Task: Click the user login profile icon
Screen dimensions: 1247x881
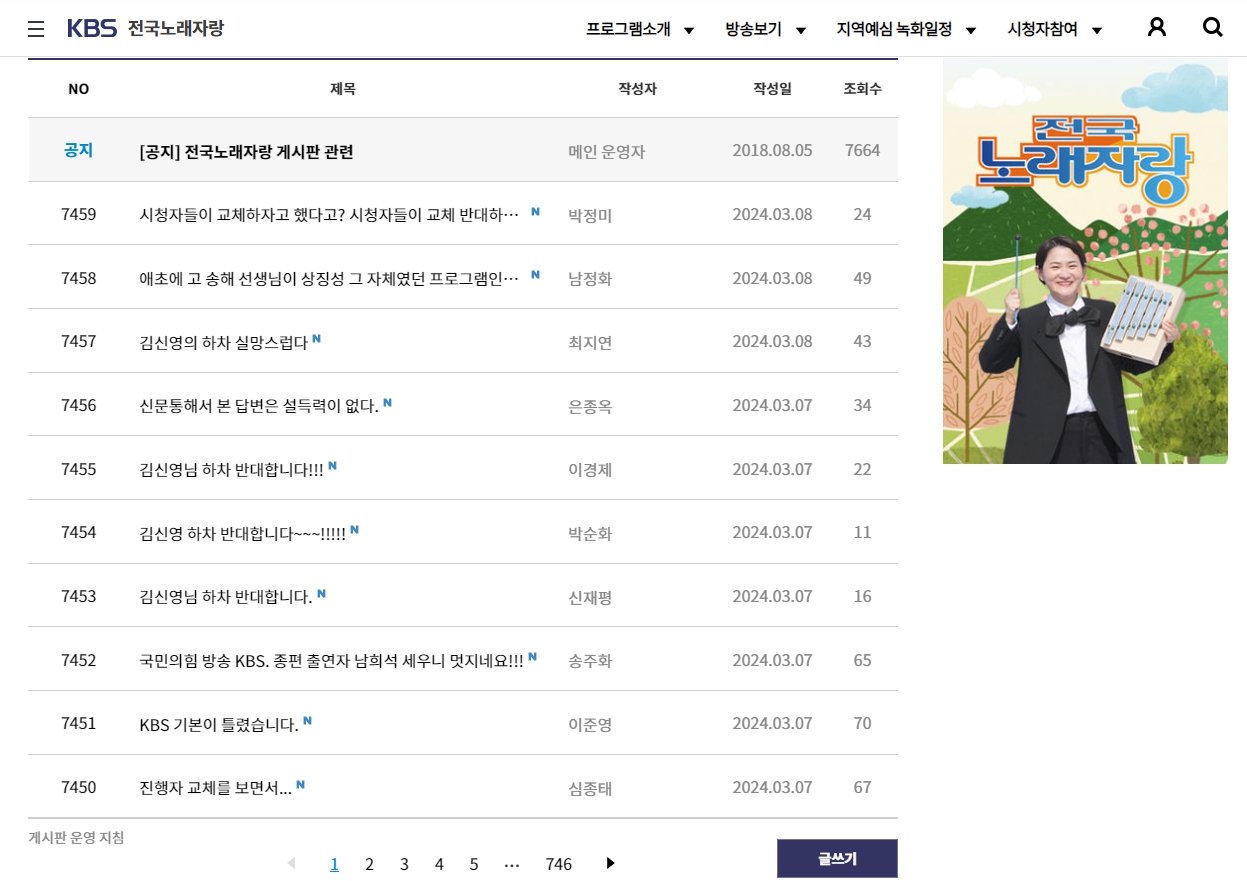Action: [x=1157, y=28]
